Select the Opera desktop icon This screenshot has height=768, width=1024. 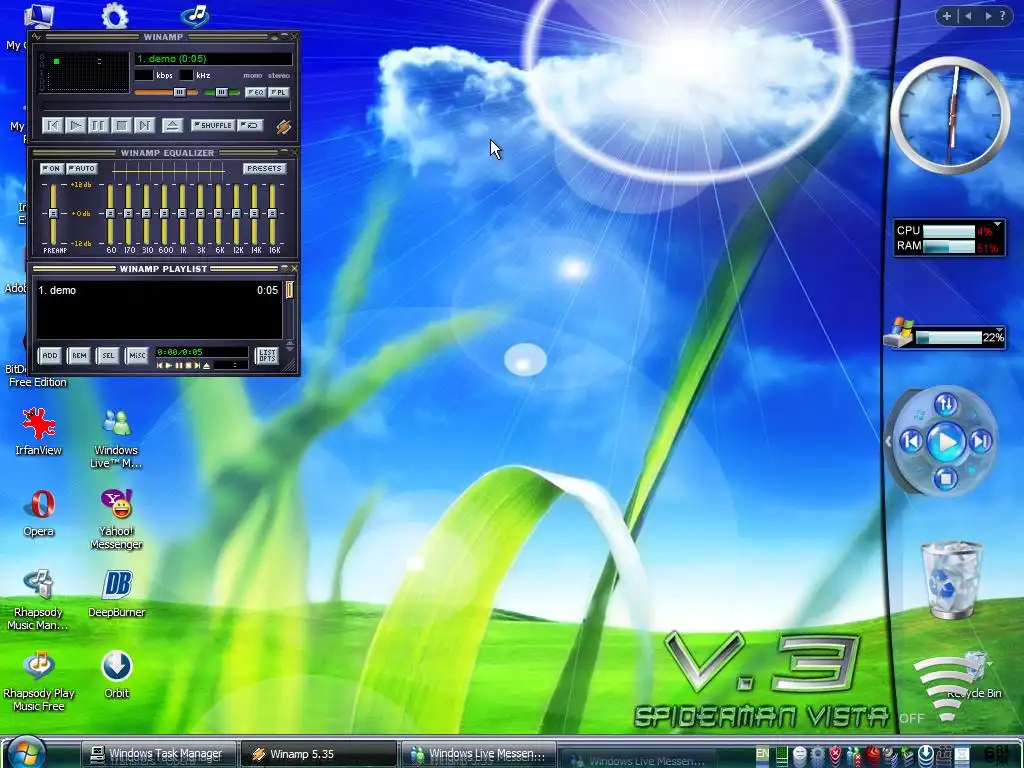(x=38, y=513)
